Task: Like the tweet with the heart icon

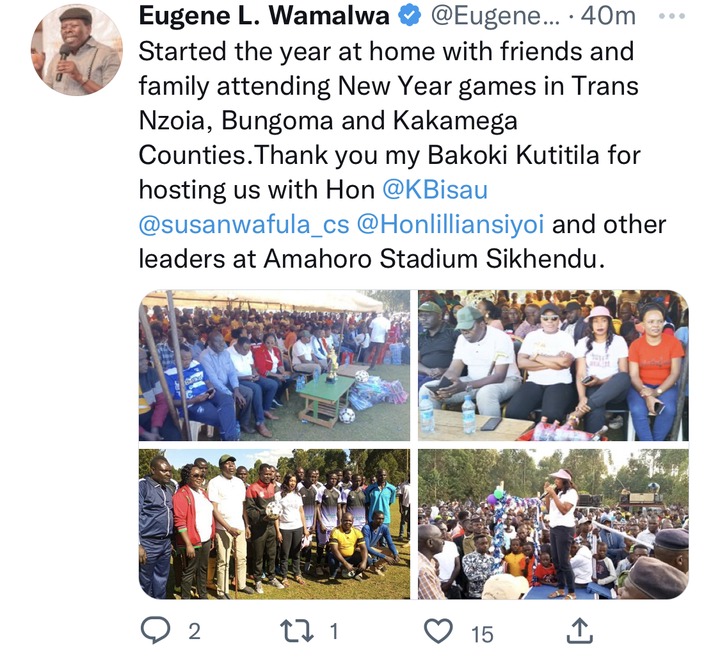Action: (438, 631)
